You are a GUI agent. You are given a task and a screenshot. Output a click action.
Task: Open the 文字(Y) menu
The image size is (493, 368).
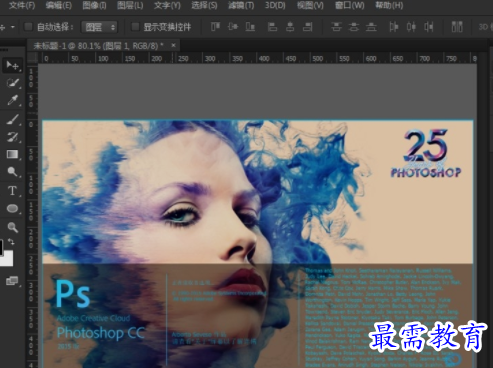(167, 6)
